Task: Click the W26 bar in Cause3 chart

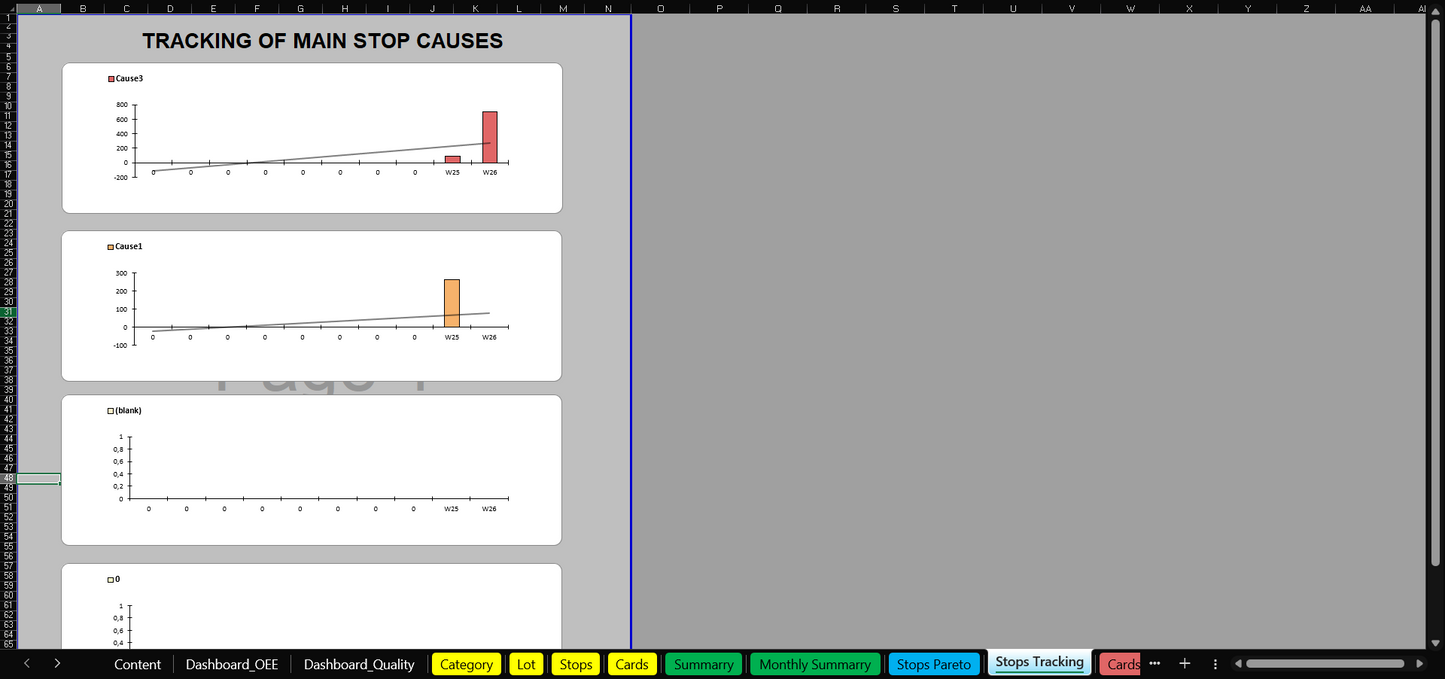Action: (x=489, y=137)
